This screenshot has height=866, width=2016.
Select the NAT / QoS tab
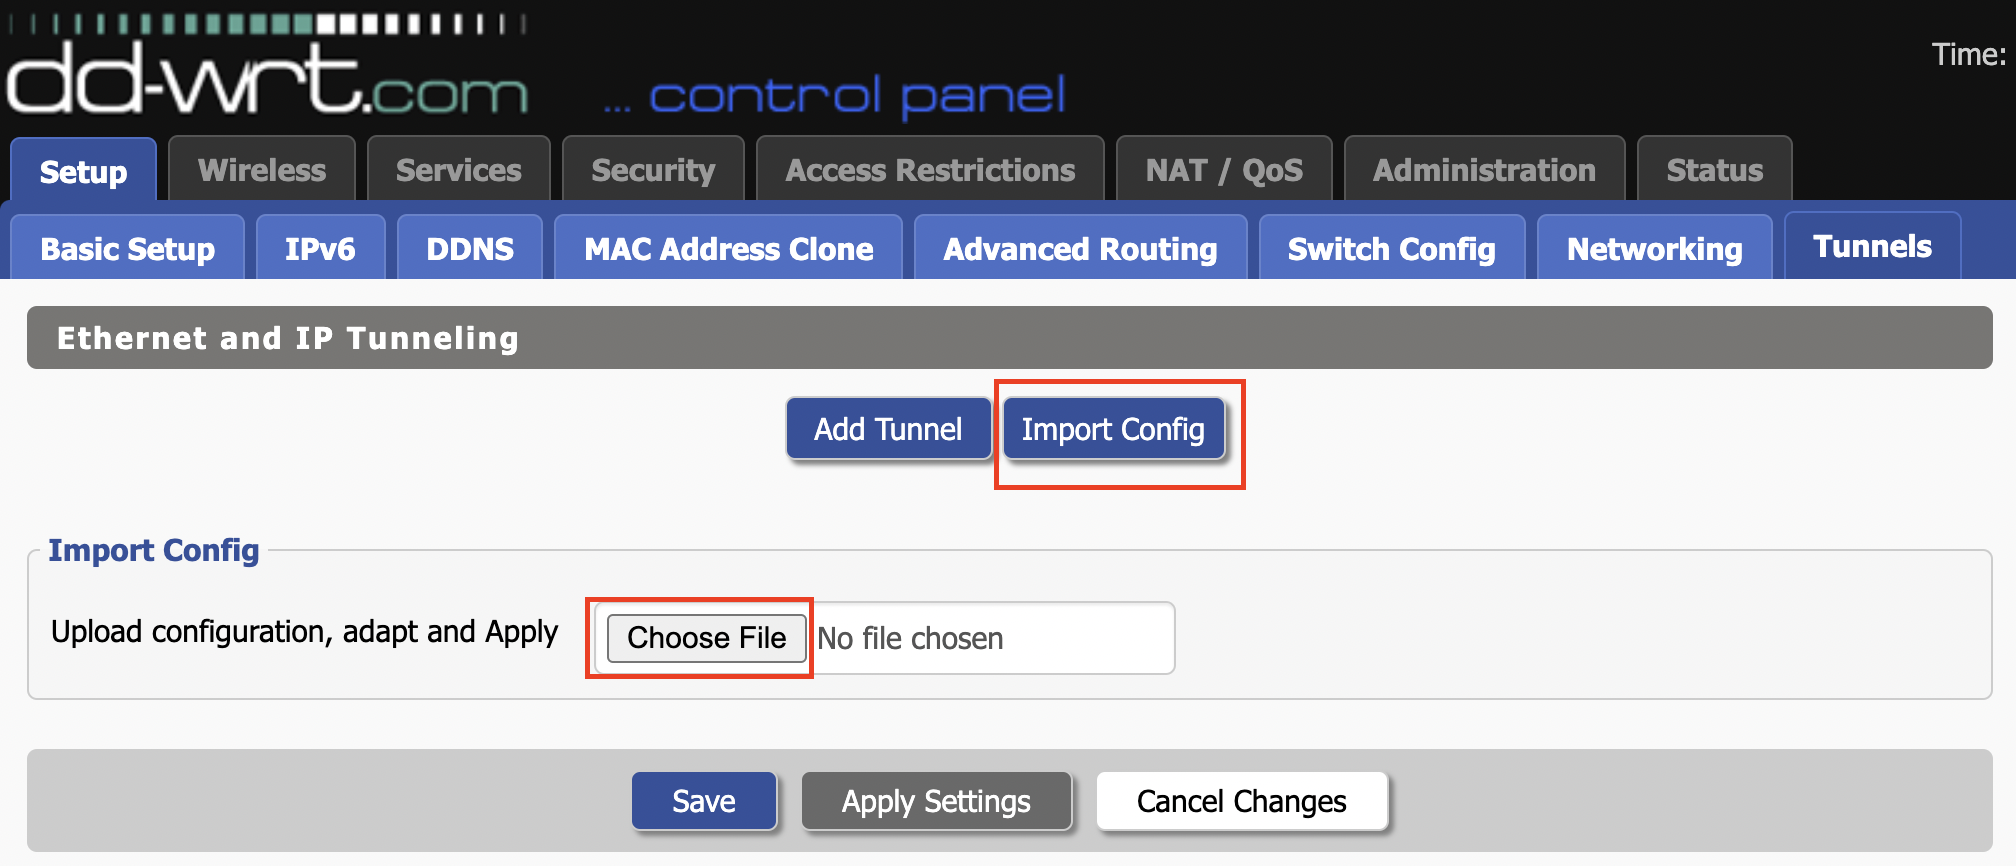click(1224, 170)
